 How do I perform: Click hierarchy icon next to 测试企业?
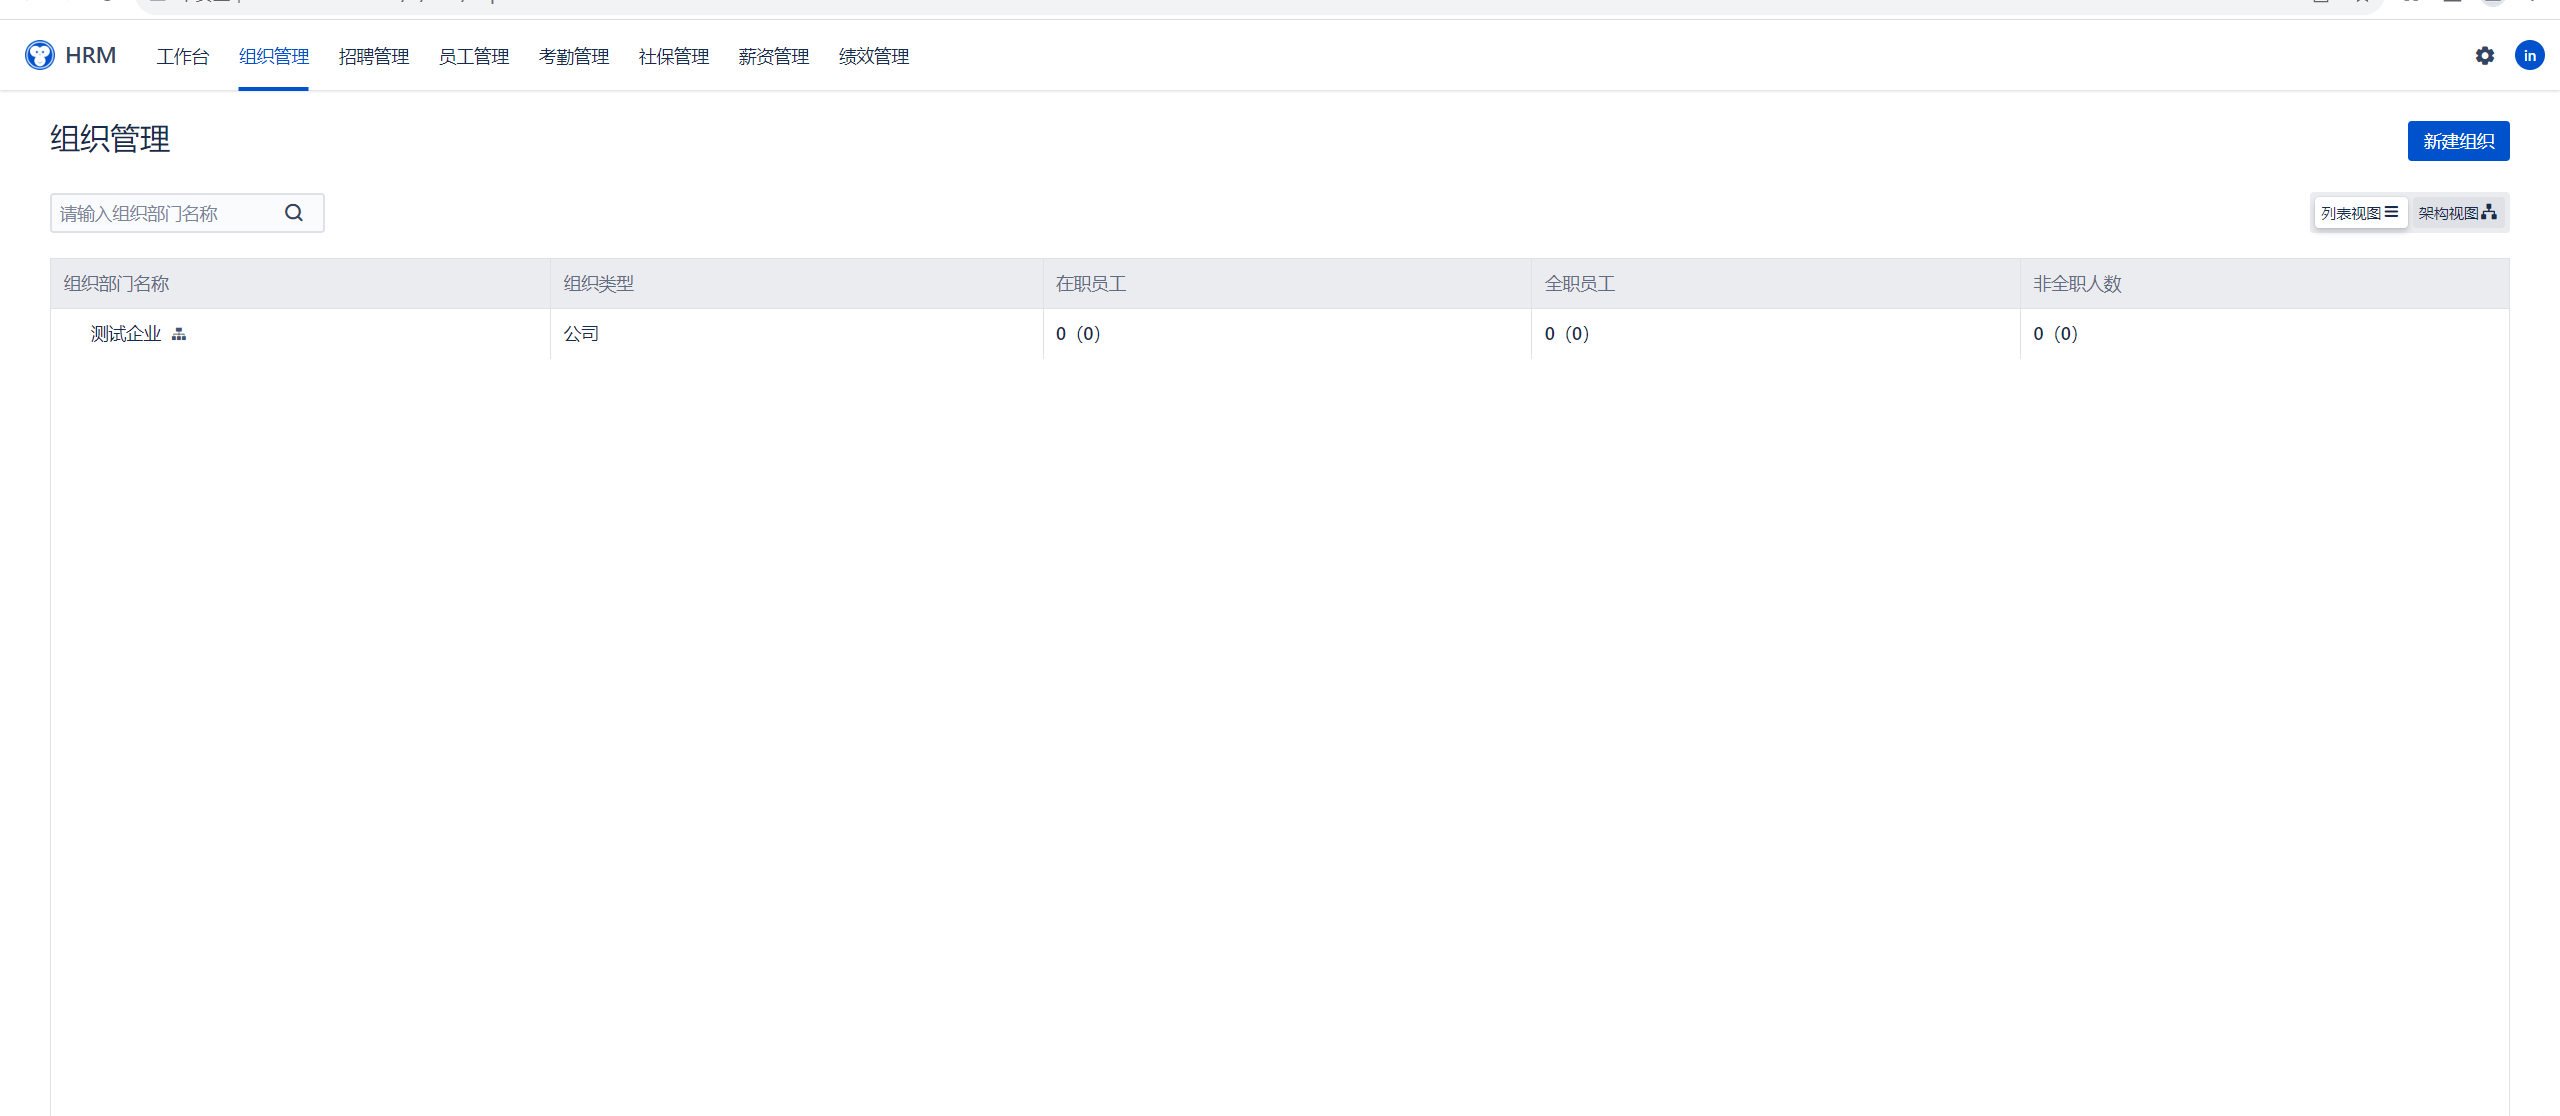(x=179, y=334)
